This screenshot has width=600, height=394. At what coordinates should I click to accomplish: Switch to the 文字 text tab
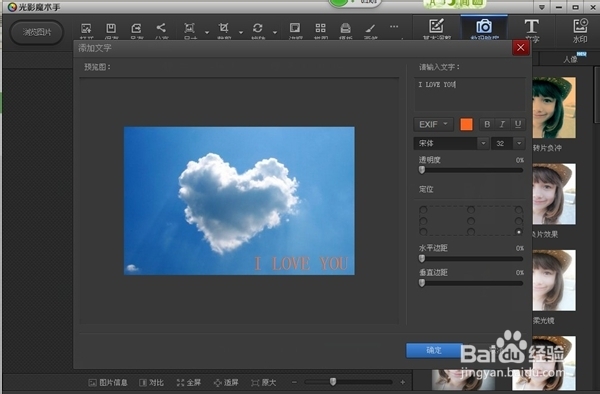pyautogui.click(x=532, y=31)
